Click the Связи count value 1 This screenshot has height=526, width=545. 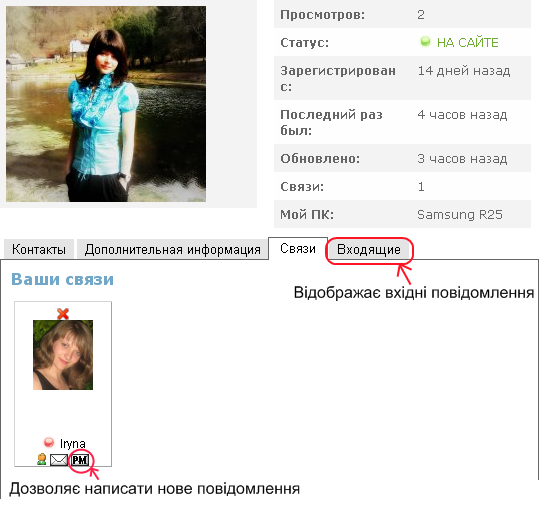[421, 187]
